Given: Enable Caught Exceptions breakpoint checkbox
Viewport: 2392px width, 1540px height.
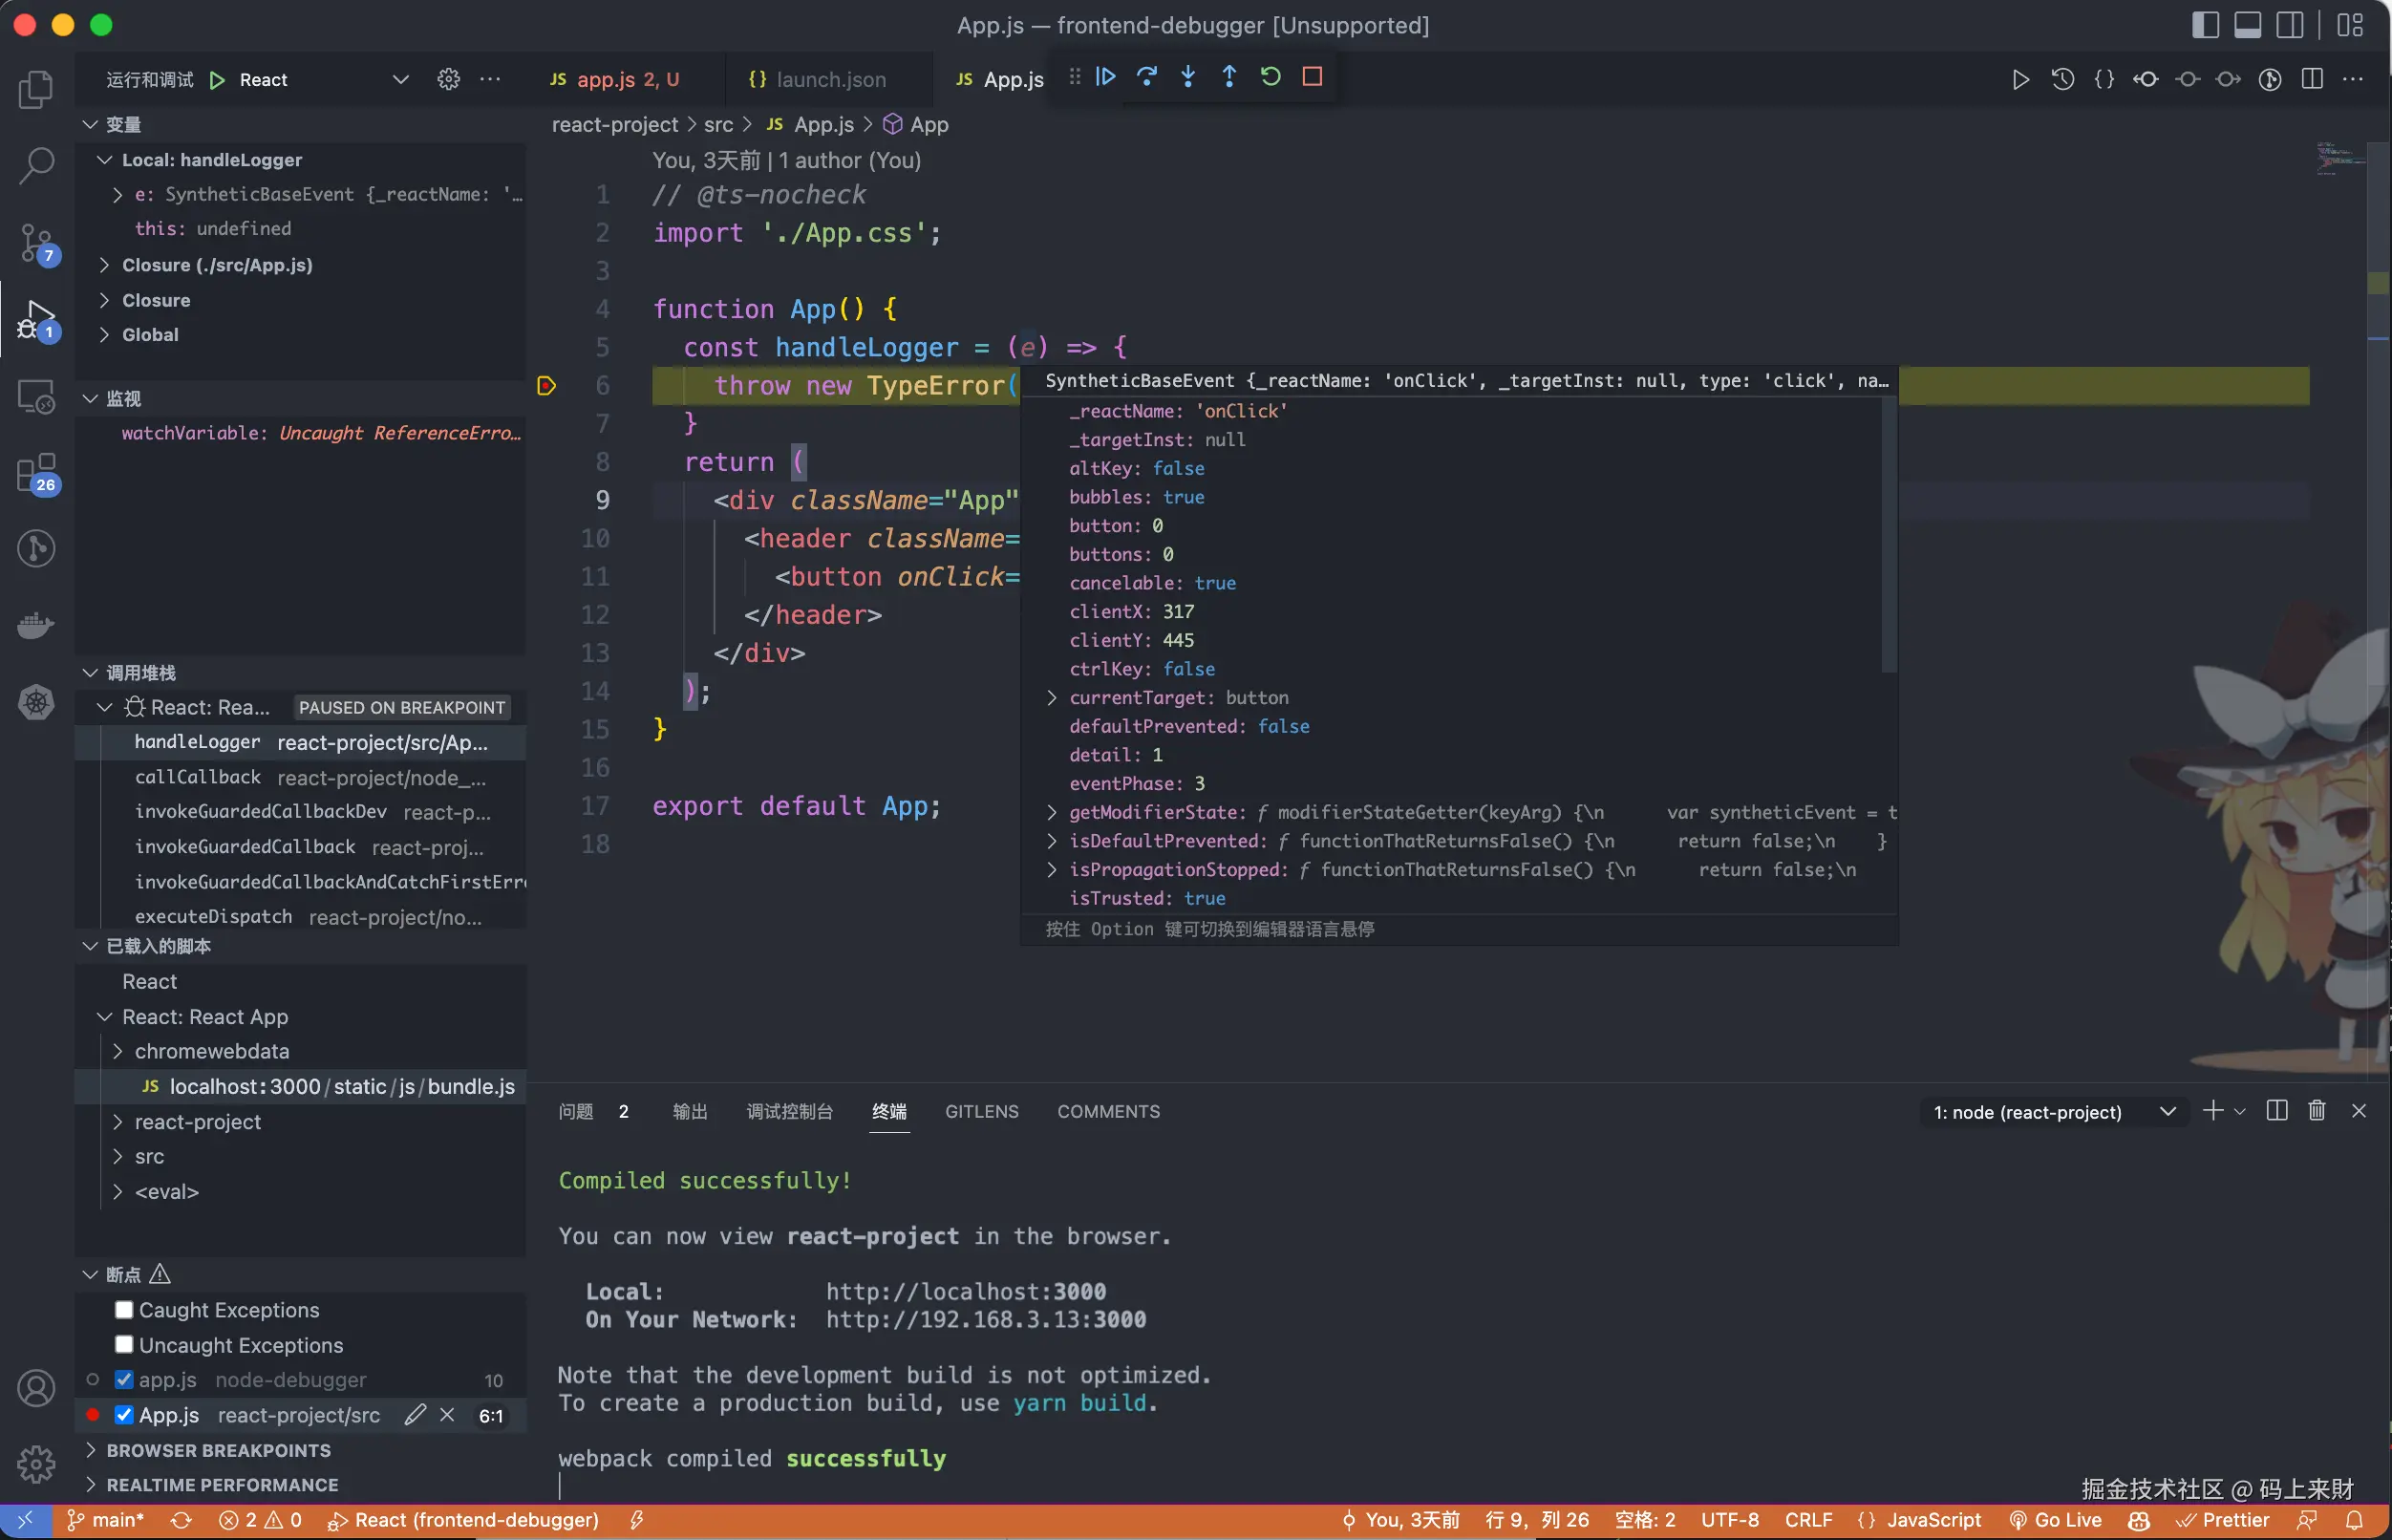Looking at the screenshot, I should pos(124,1310).
